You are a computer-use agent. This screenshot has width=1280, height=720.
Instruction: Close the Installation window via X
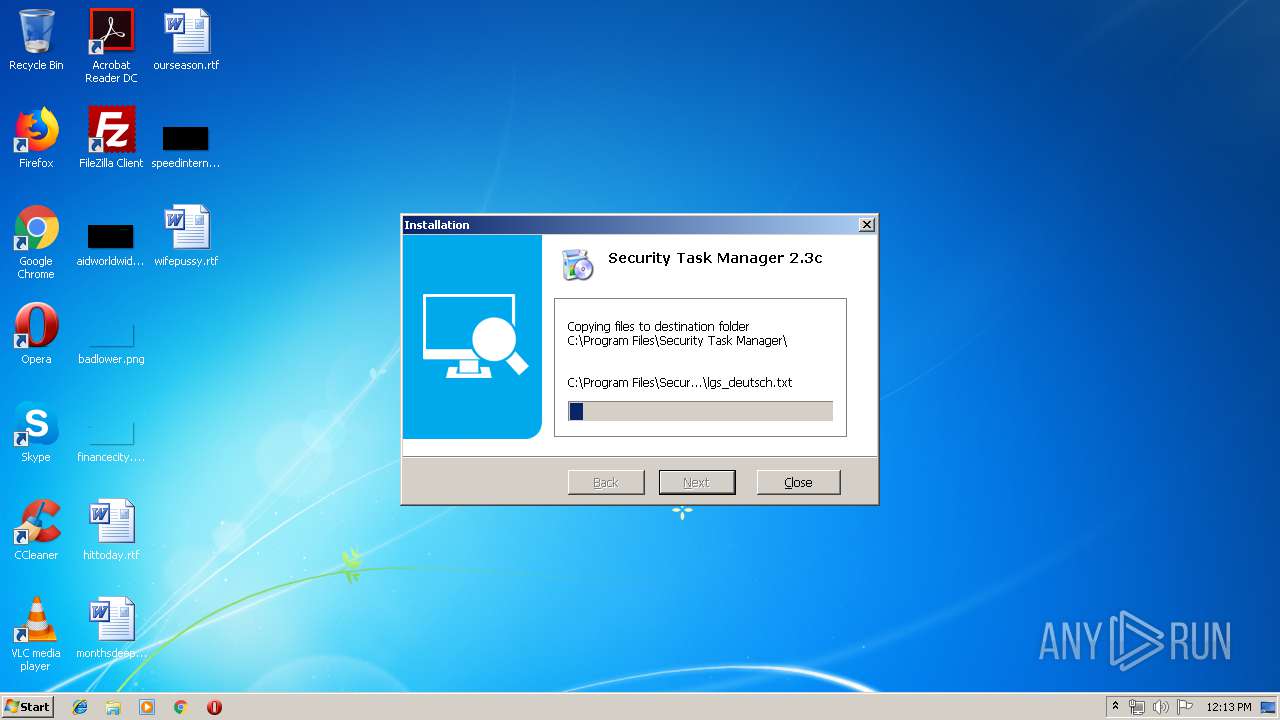click(867, 225)
